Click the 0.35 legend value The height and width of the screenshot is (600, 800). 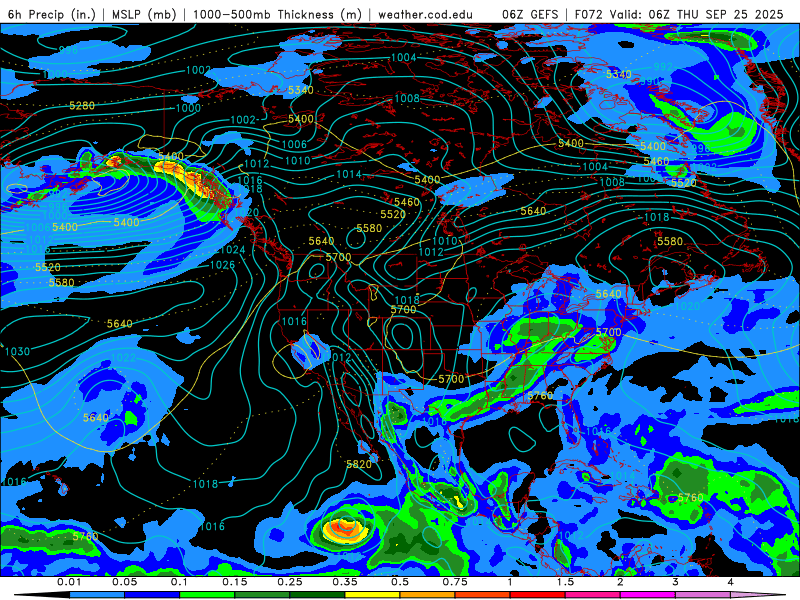[x=345, y=582]
